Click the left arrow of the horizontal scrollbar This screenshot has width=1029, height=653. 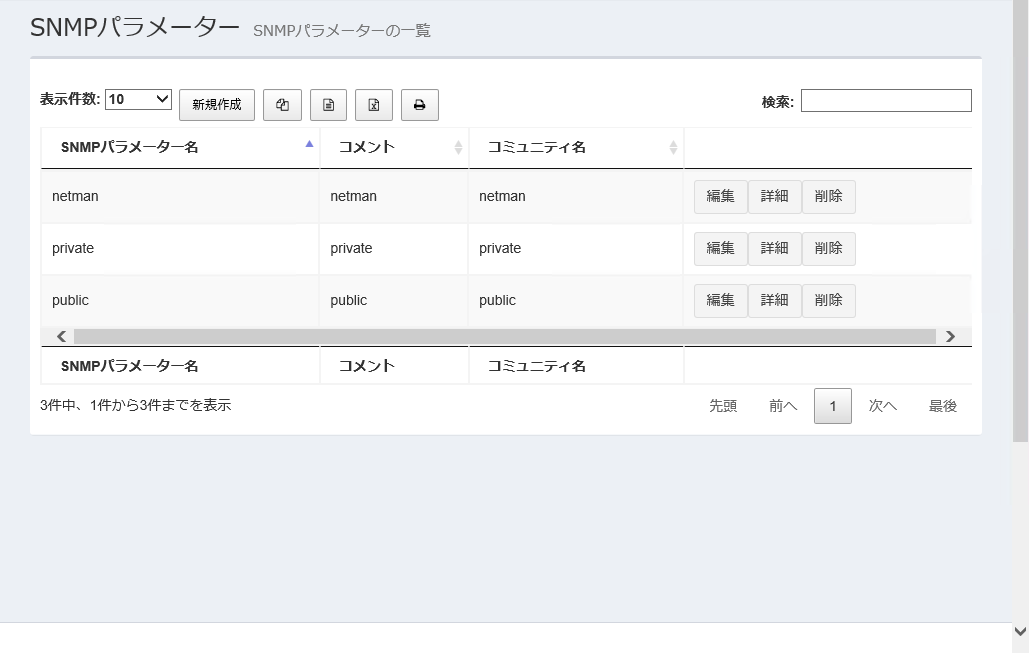pyautogui.click(x=61, y=336)
